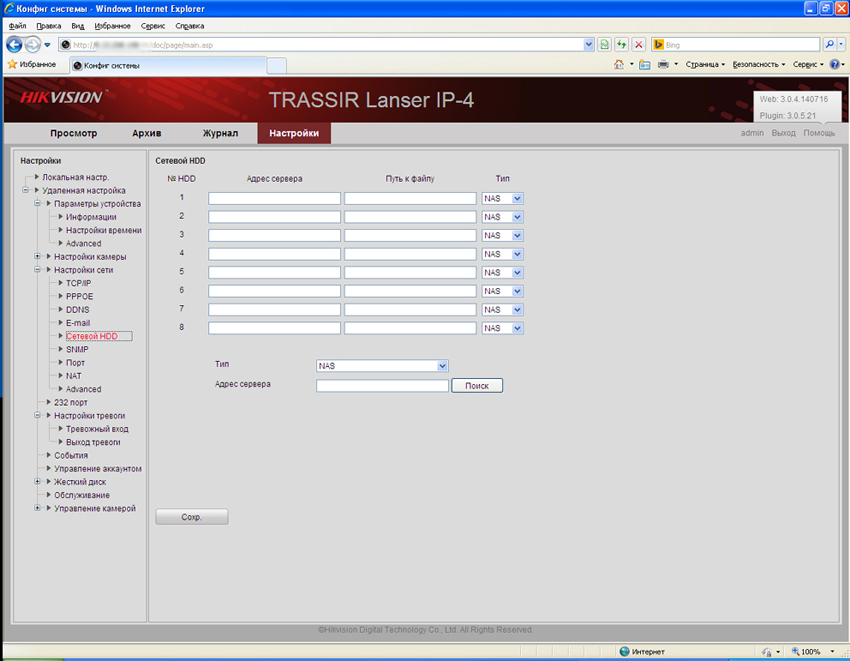The image size is (850, 661).
Task: Open the Файл menu
Action: [x=17, y=25]
